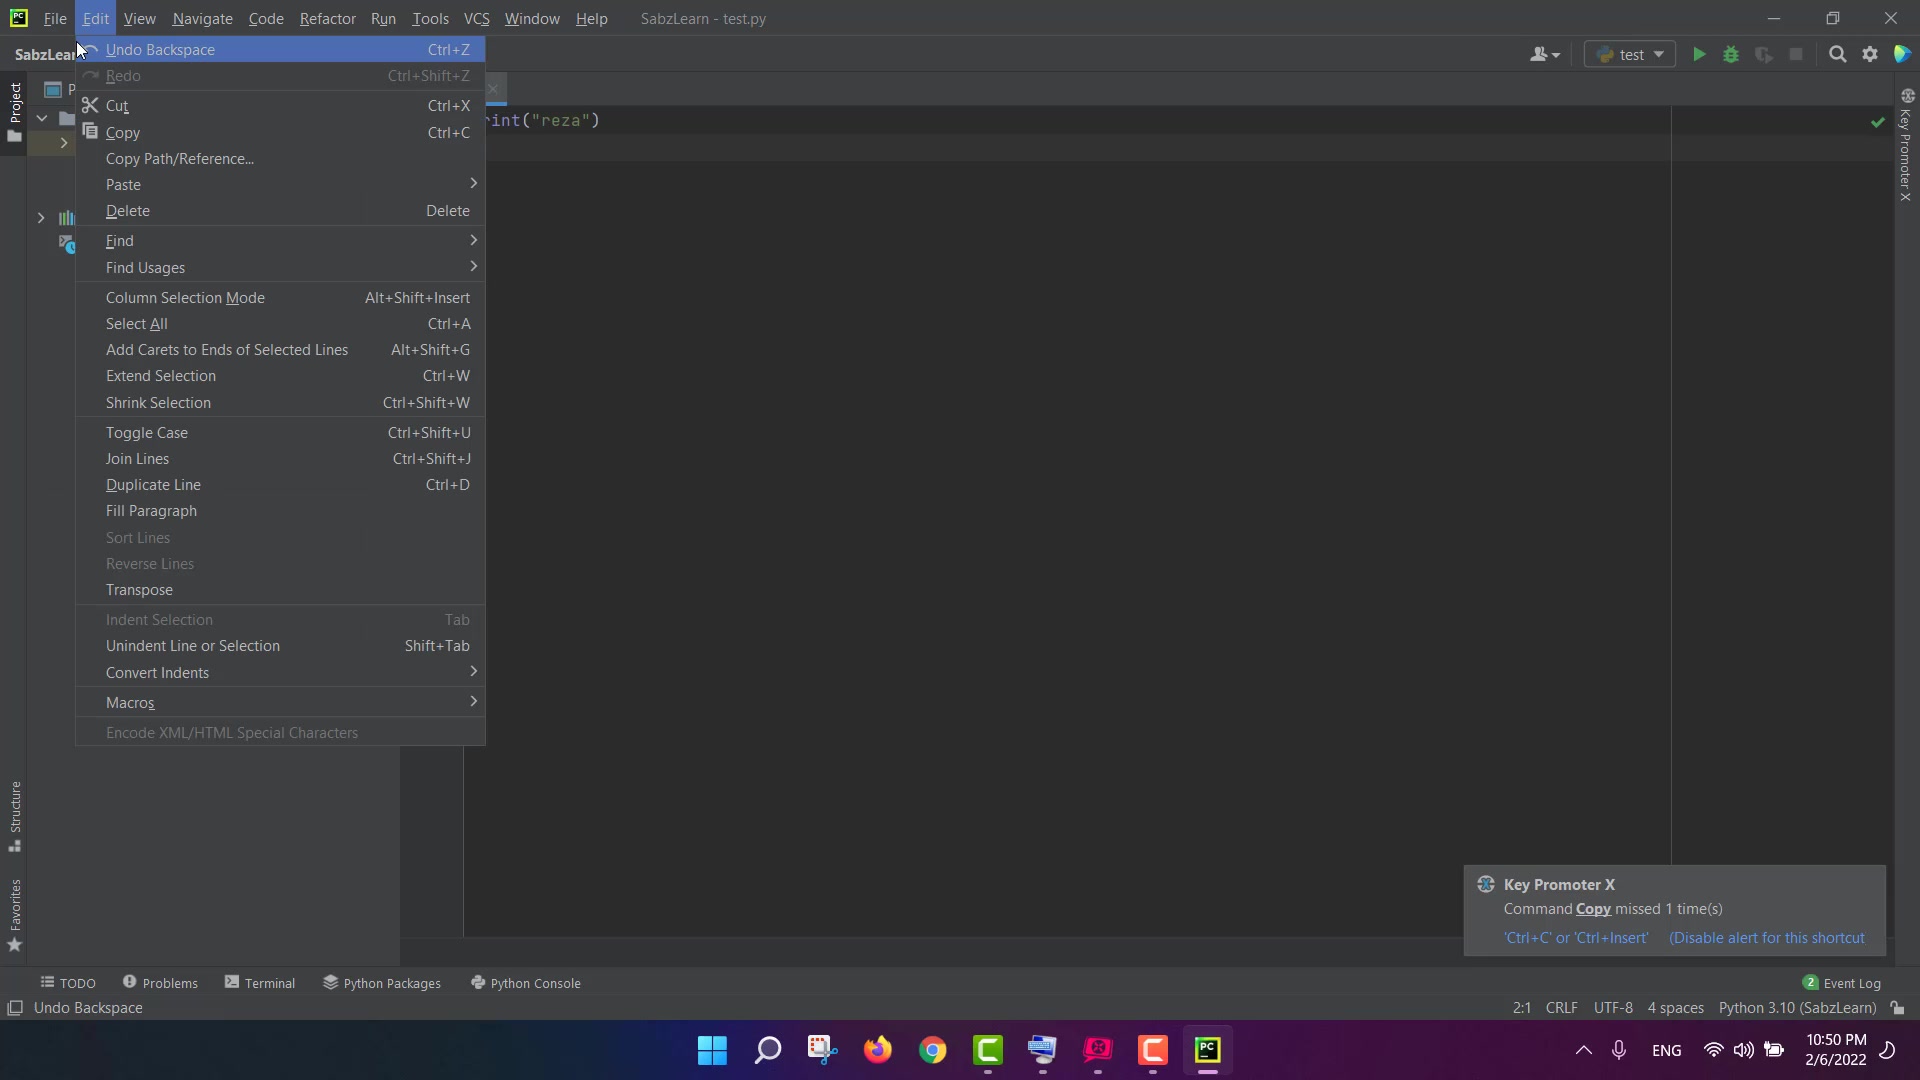This screenshot has height=1080, width=1920.
Task: Expand the Paste submenu
Action: click(280, 185)
